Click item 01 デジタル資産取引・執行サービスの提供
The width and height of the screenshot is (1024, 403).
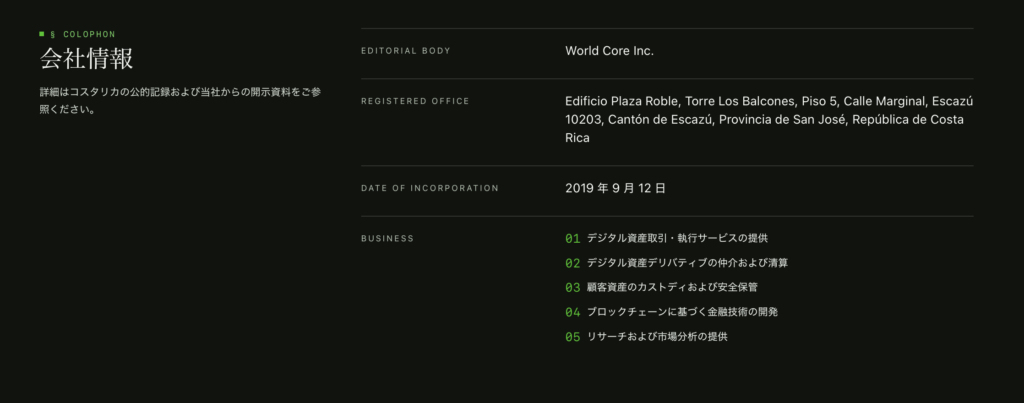point(666,238)
